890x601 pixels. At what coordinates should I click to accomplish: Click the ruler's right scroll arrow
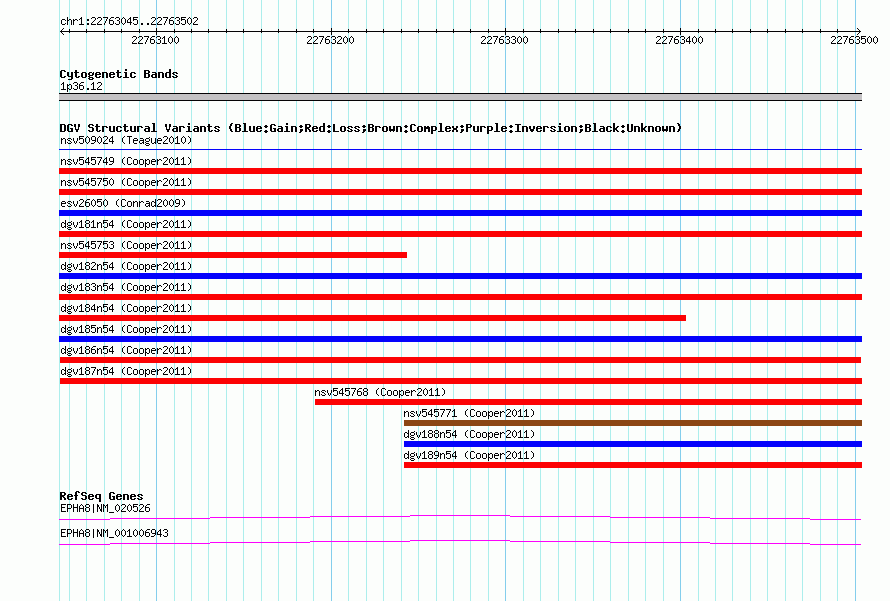[x=858, y=31]
